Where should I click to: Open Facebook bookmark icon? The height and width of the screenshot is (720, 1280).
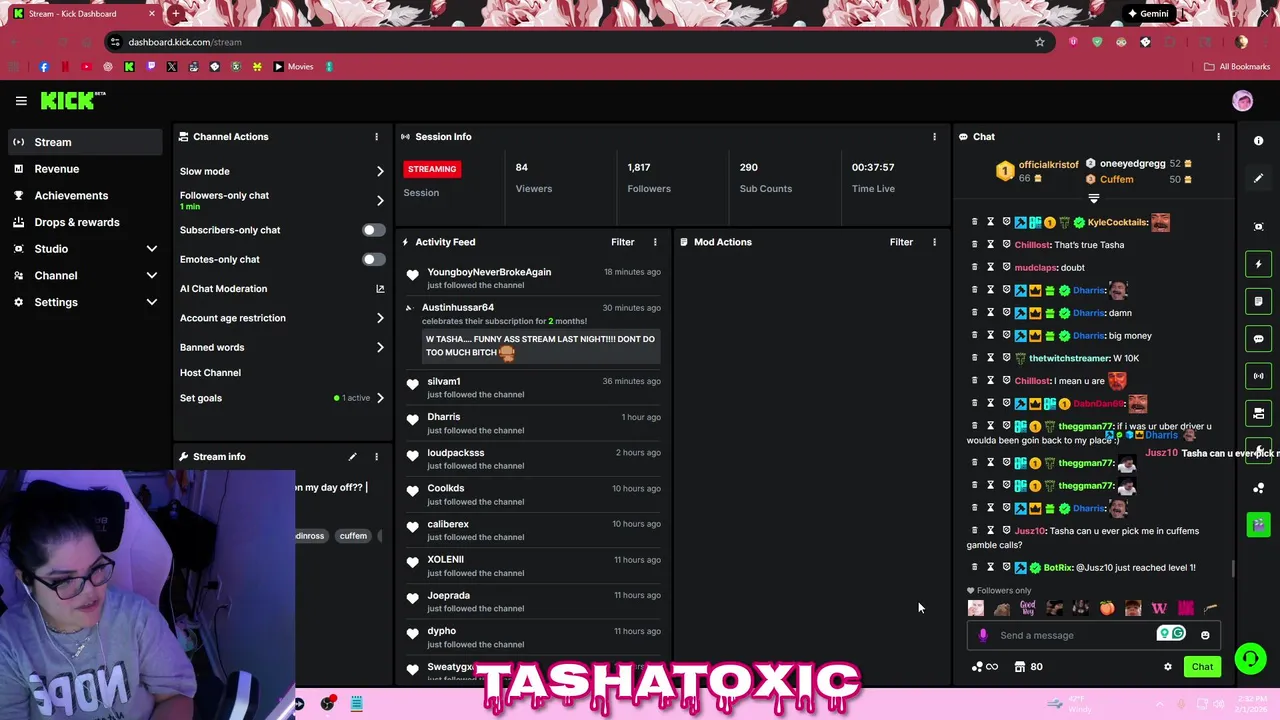pos(43,67)
